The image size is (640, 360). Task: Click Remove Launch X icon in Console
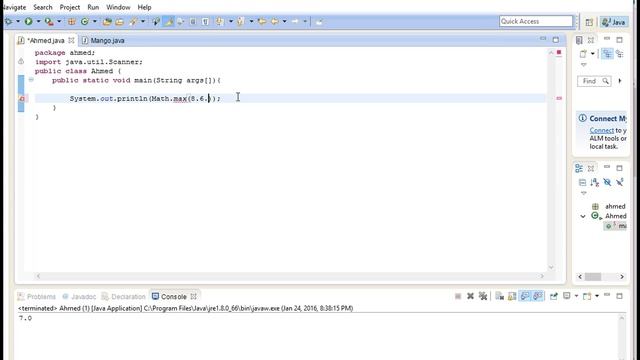[470, 296]
